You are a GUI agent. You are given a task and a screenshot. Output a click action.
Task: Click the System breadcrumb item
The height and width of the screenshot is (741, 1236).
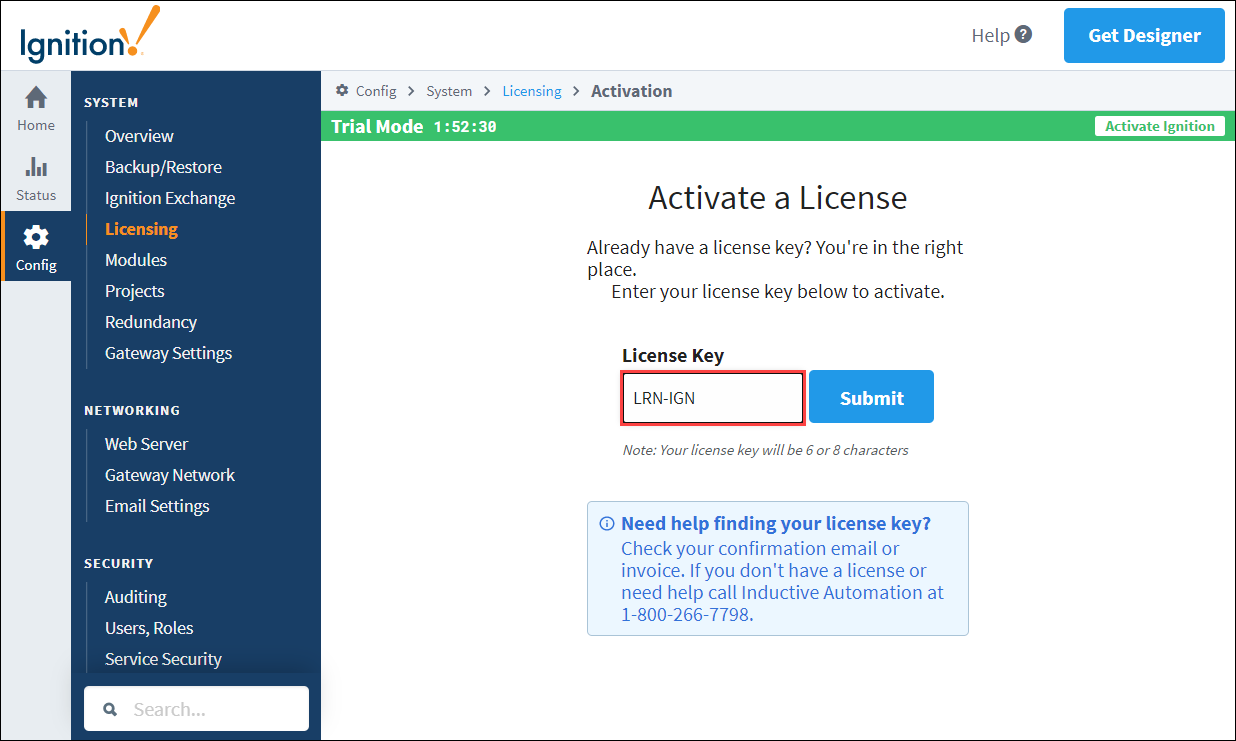pos(449,91)
